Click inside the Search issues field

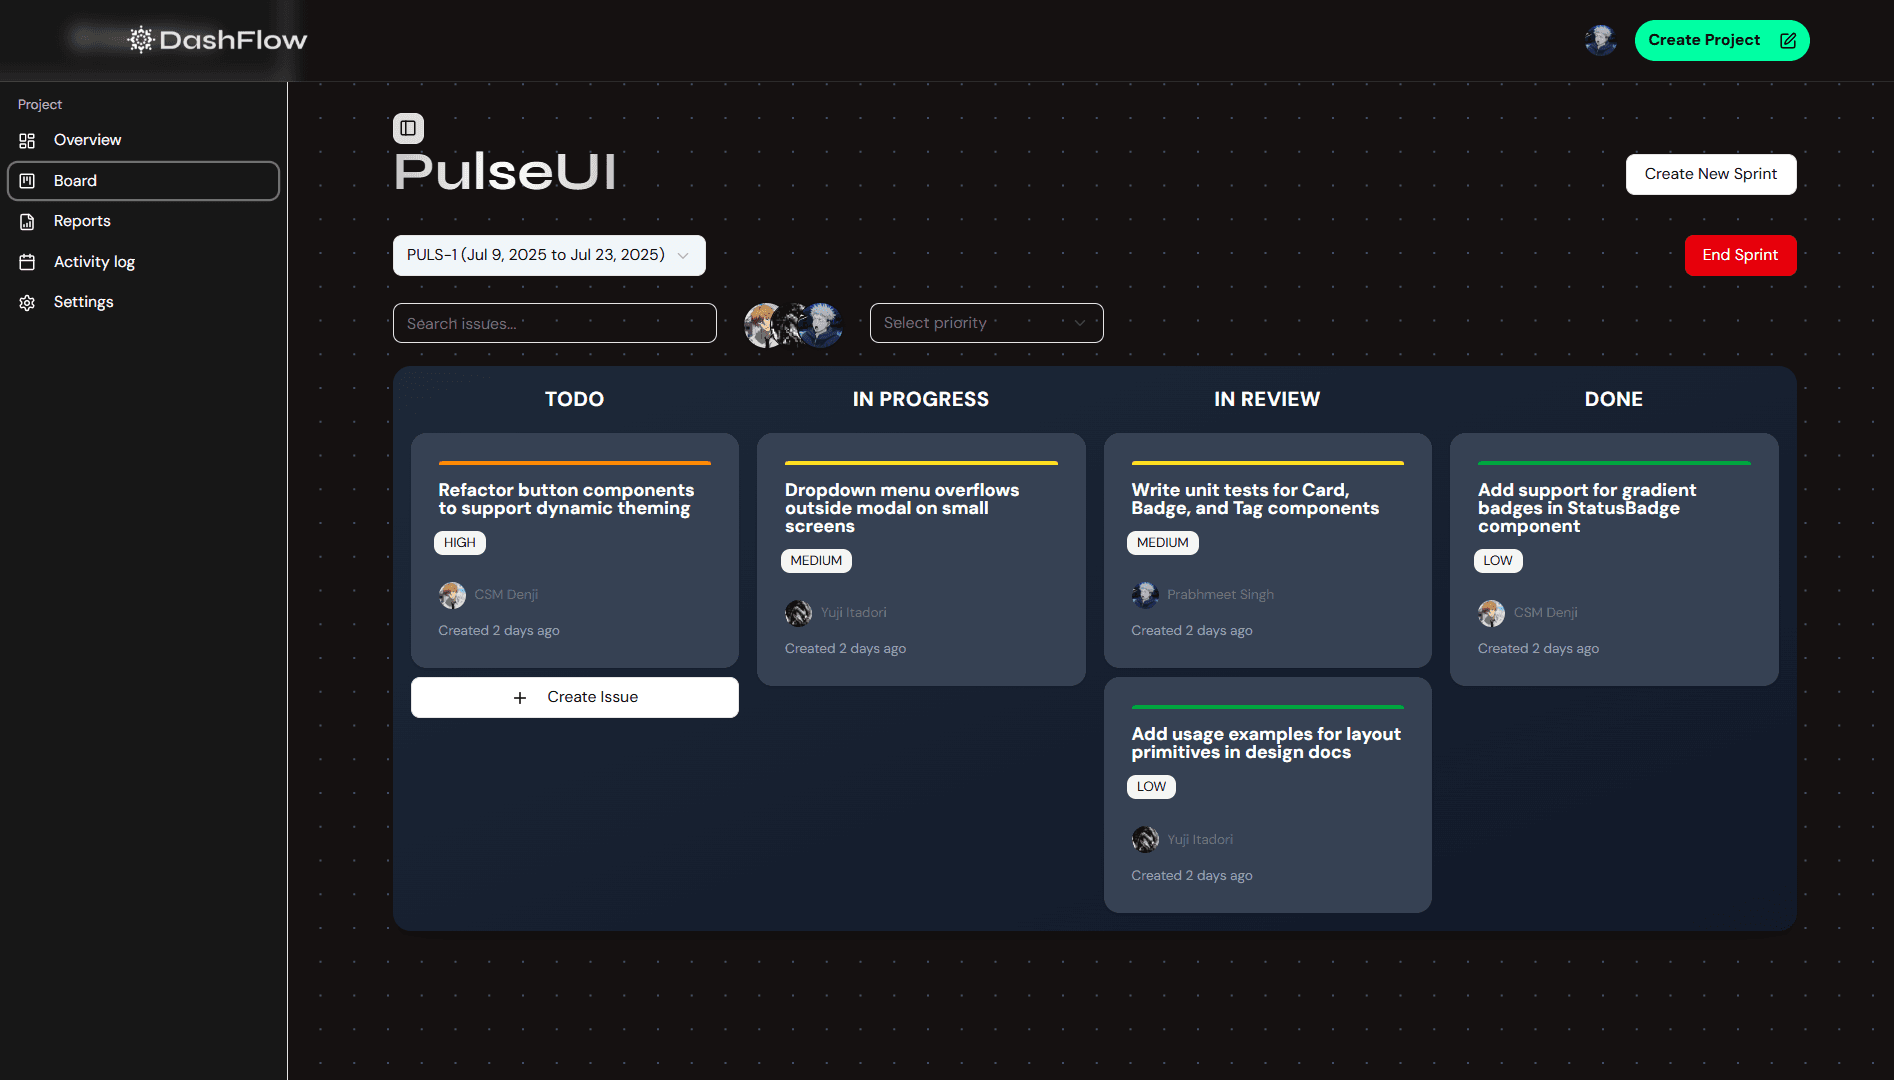point(554,322)
